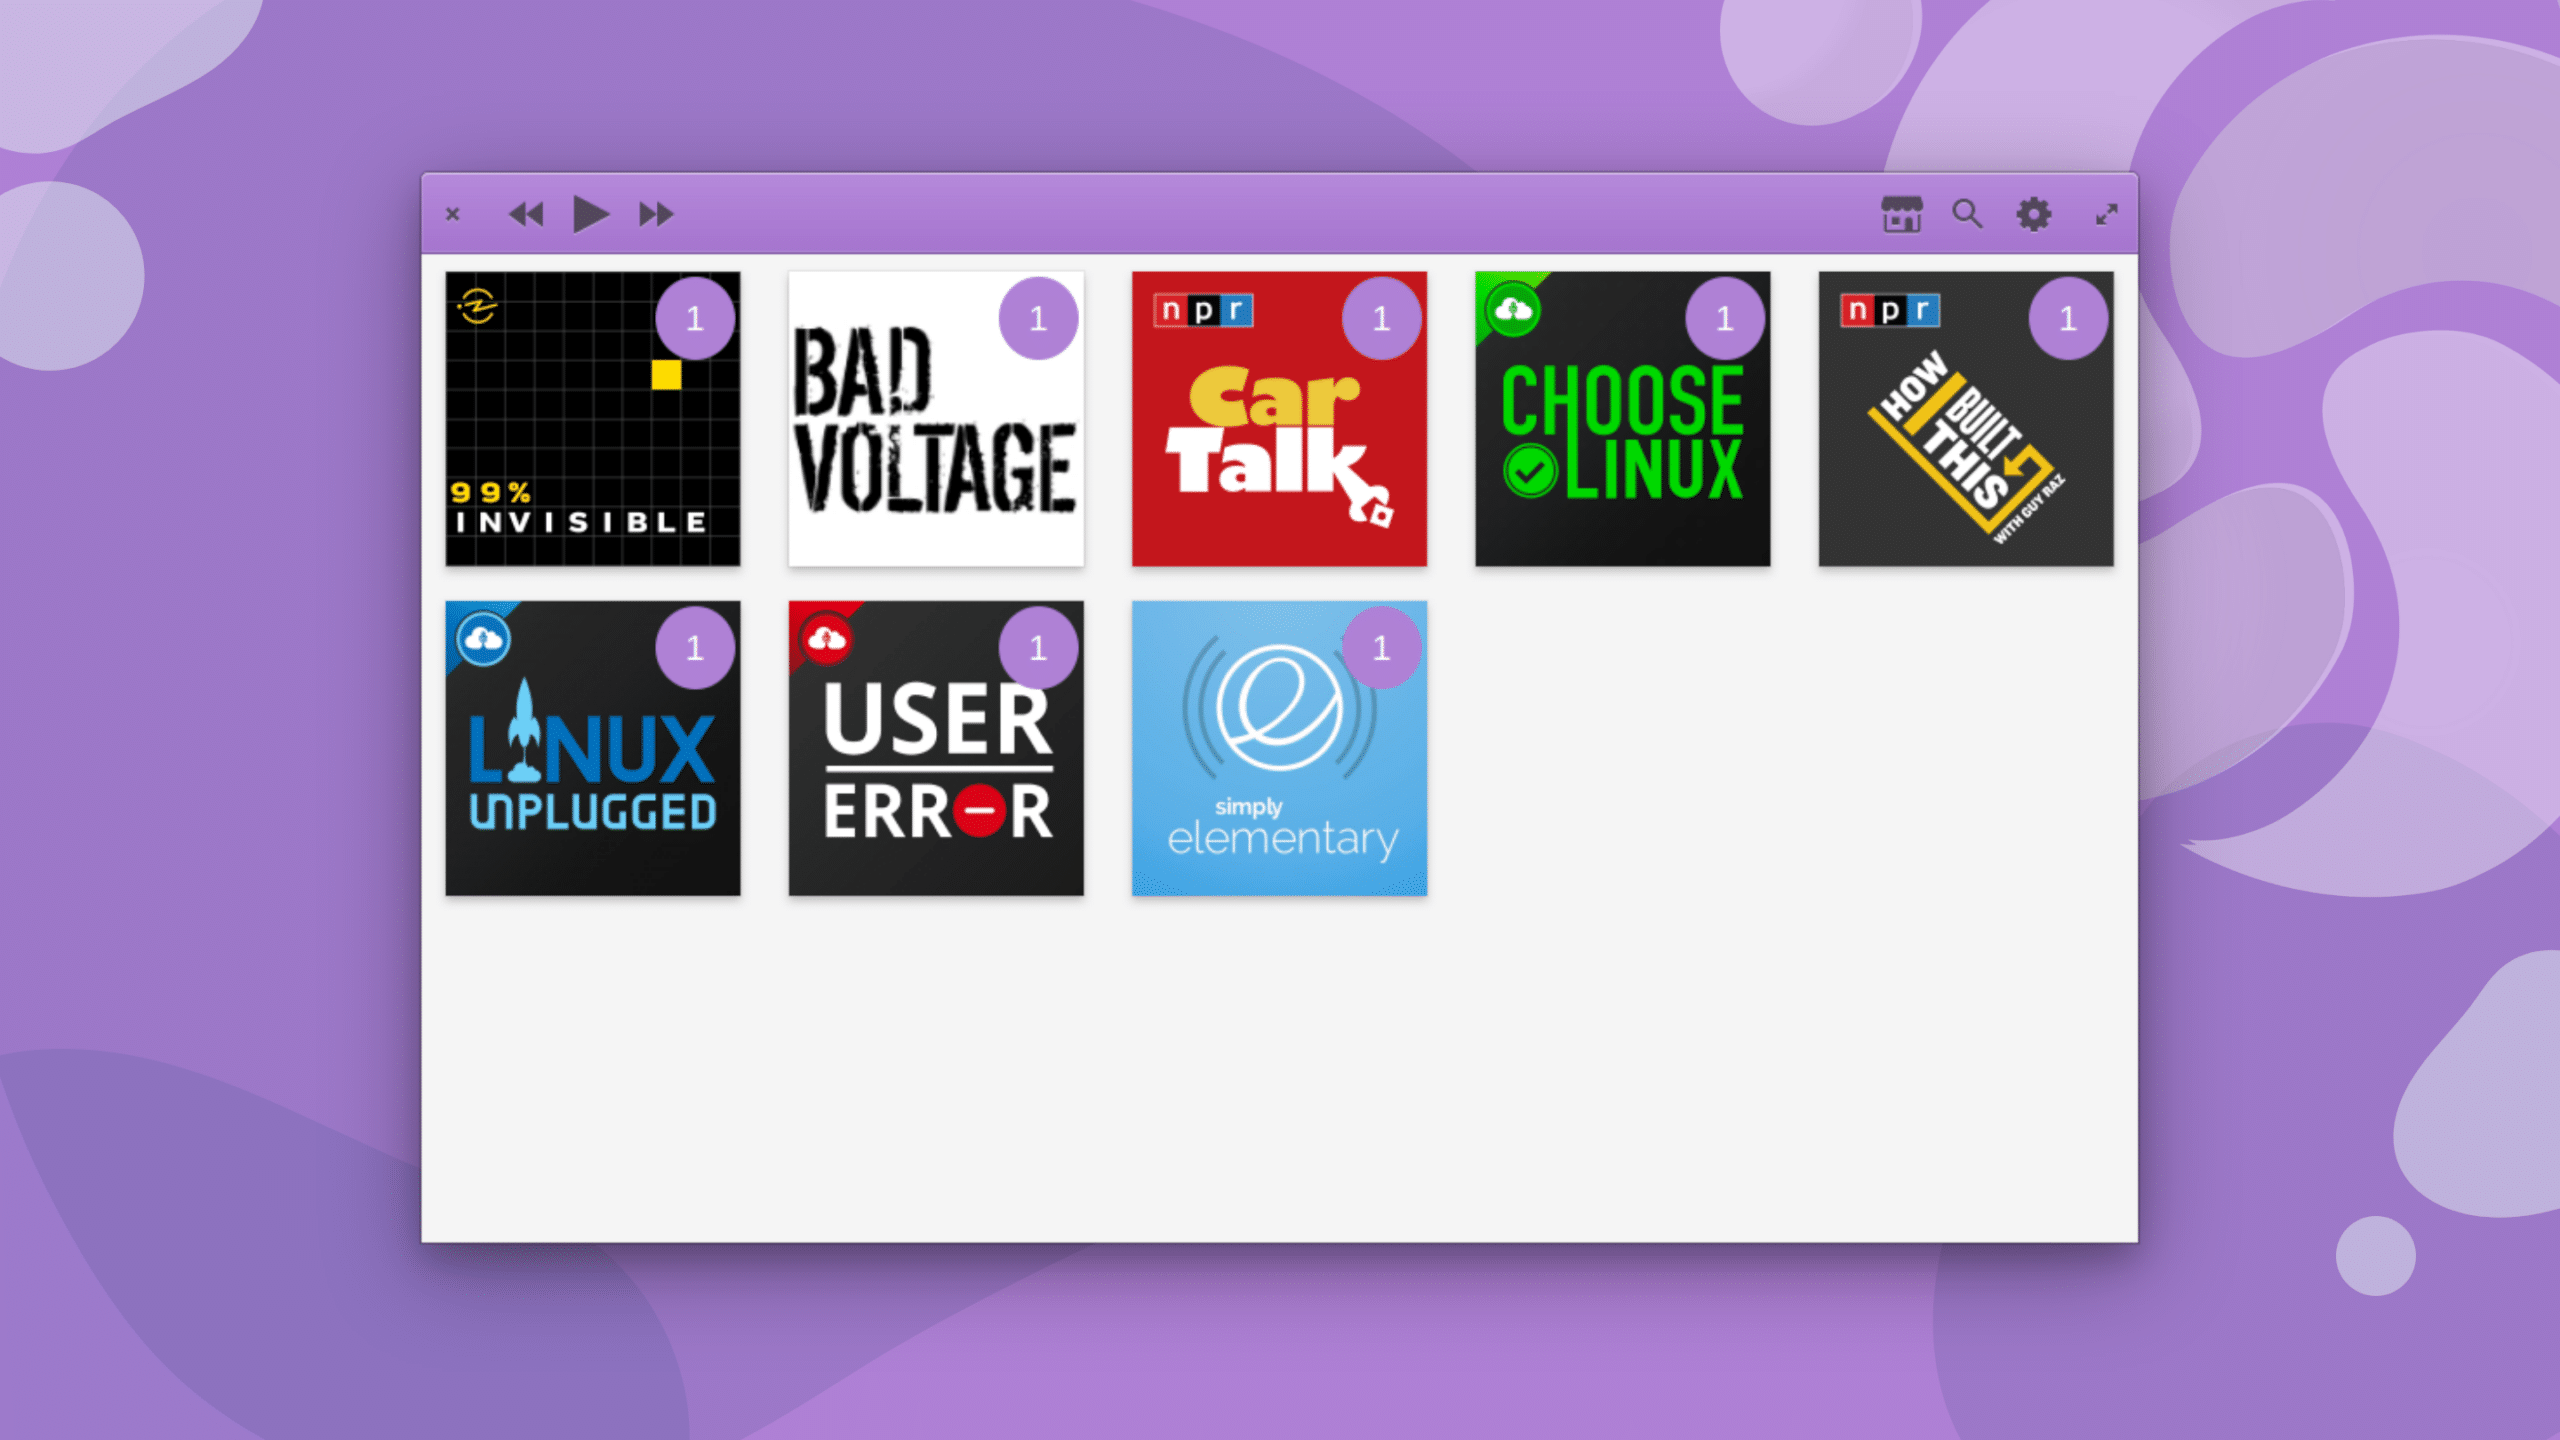Click unplayed count badge on Car Talk
Screen dimensions: 2560x1440
(x=1381, y=319)
